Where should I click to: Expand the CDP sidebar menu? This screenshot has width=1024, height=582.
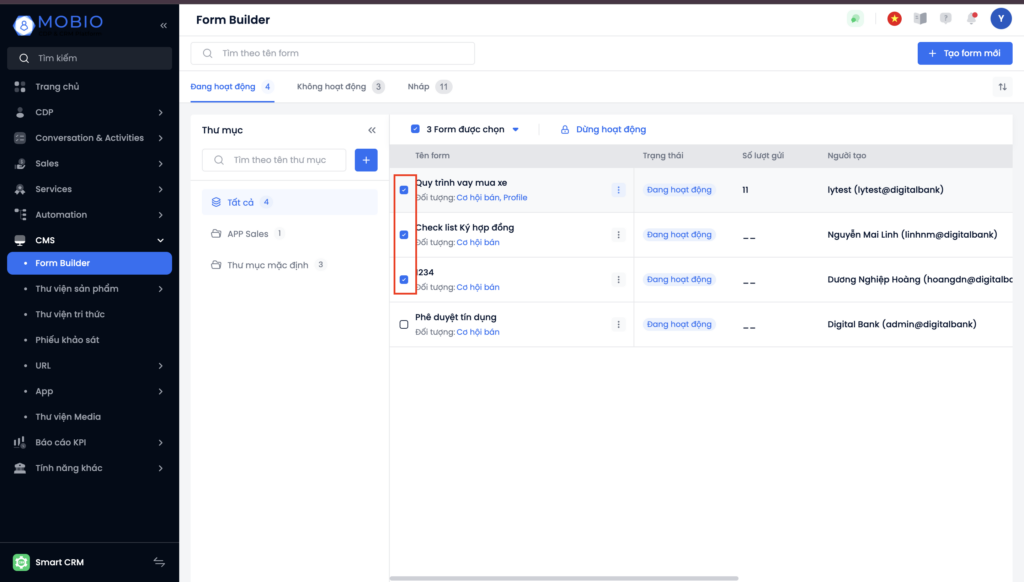[x=160, y=112]
